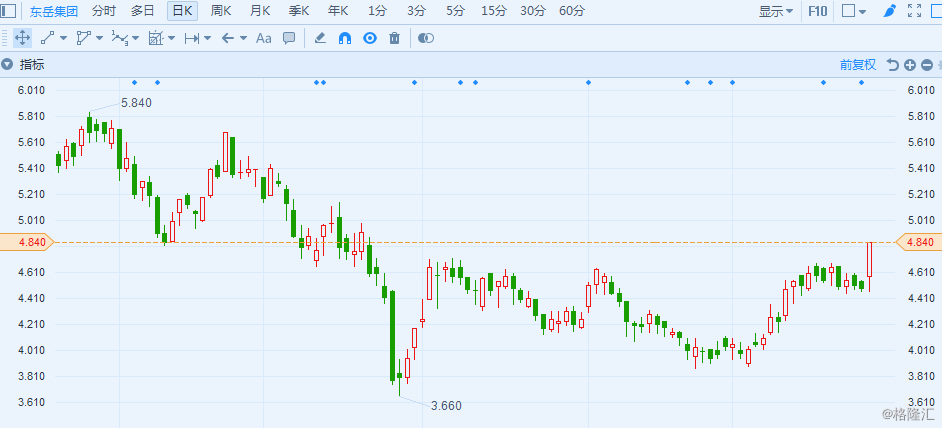The height and width of the screenshot is (428, 942).
Task: Select the numbered wave pattern tool
Action: [120, 38]
